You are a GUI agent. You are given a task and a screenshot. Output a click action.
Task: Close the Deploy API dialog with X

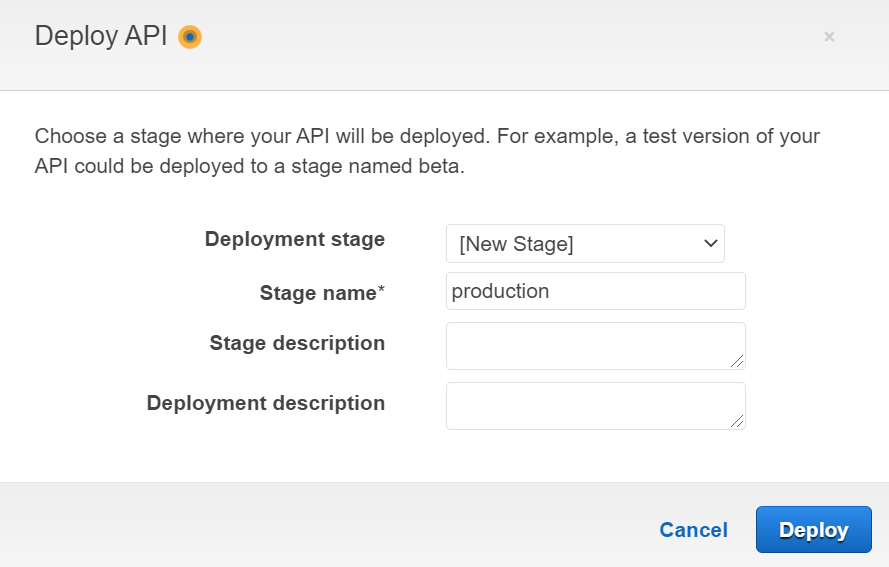tap(829, 37)
